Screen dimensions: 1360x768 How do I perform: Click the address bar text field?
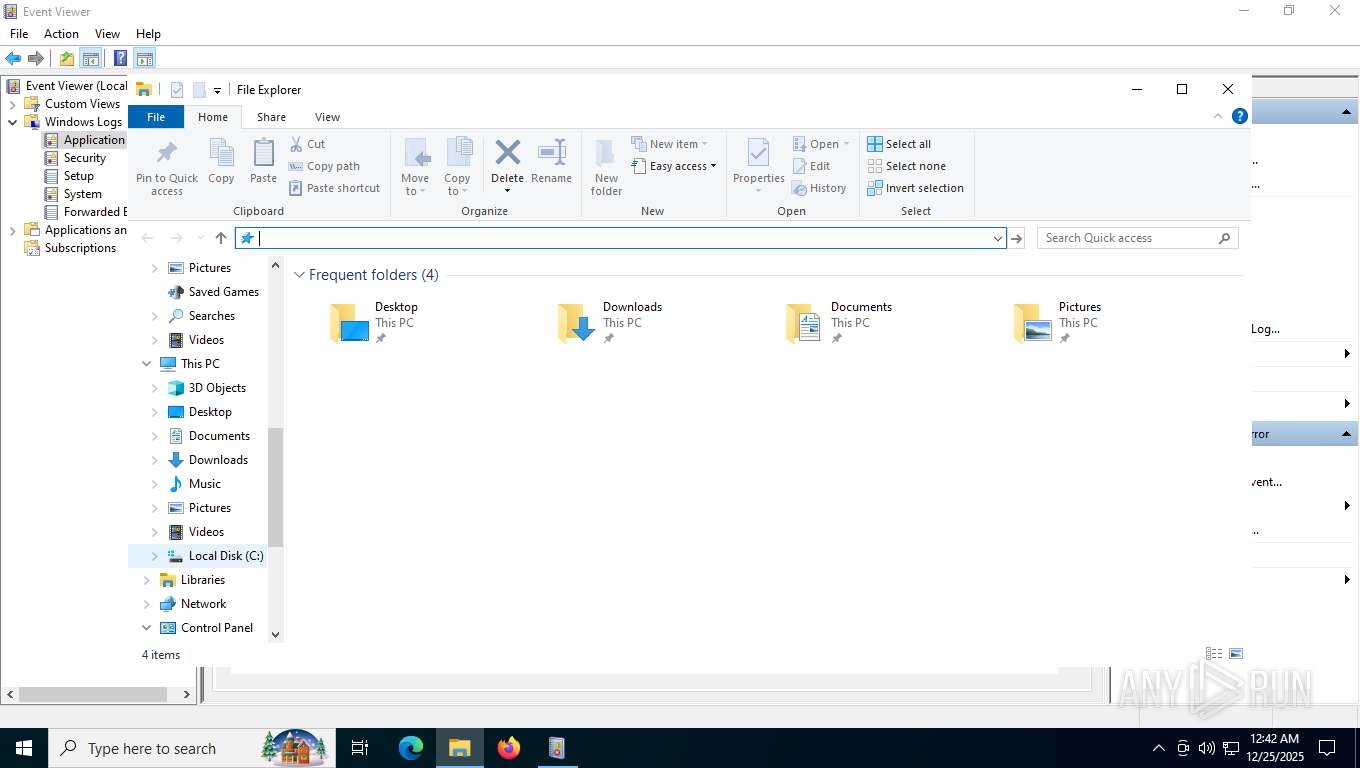coord(620,238)
